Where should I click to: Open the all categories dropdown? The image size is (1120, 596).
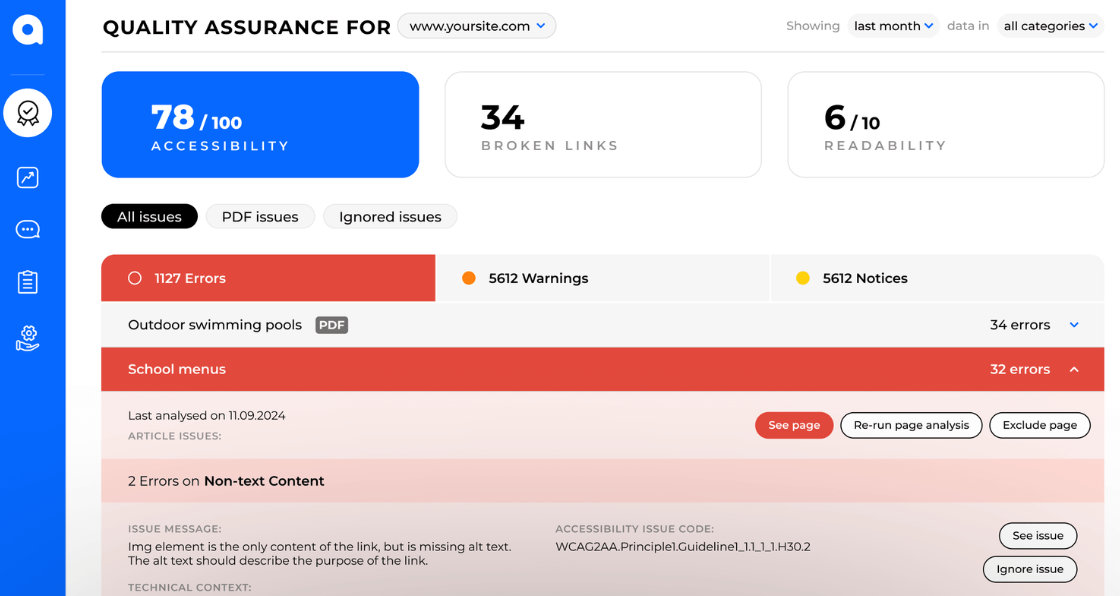pyautogui.click(x=1050, y=26)
